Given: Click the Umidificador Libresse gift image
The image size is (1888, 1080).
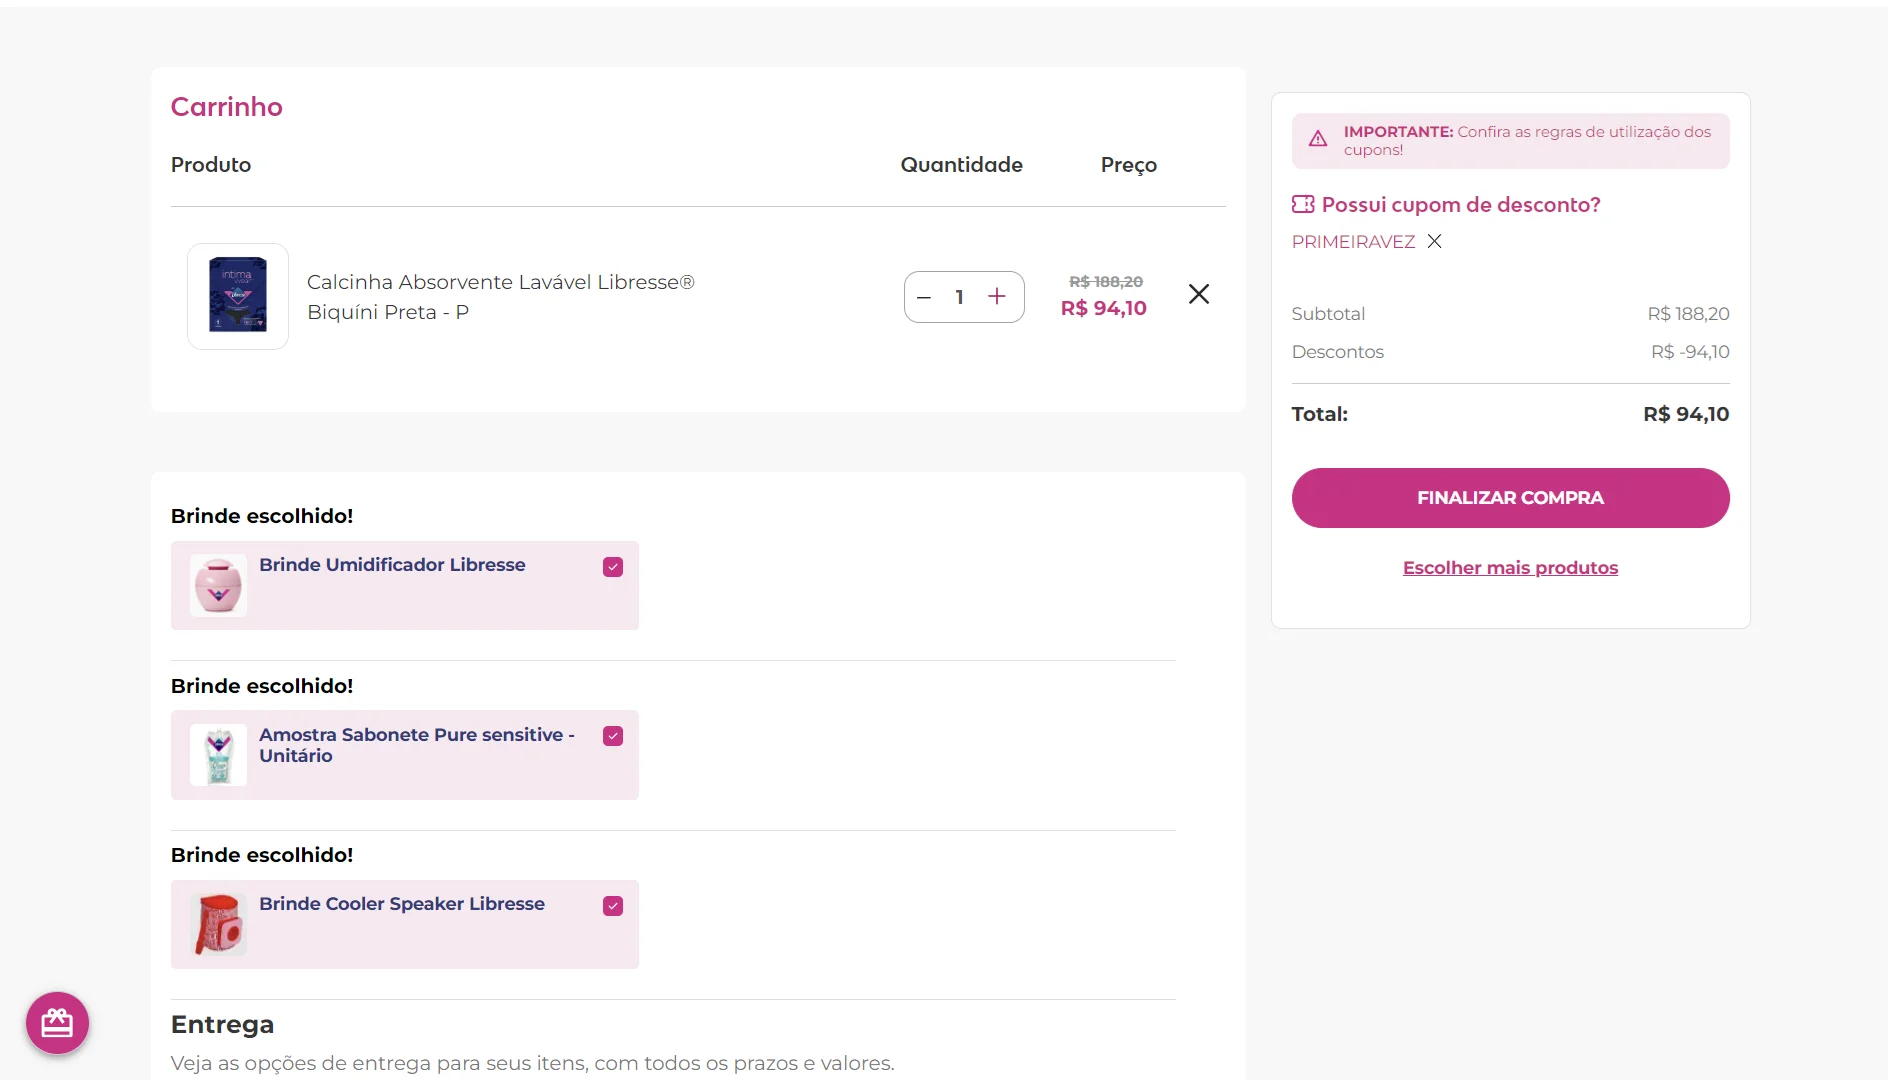Looking at the screenshot, I should click(x=218, y=586).
